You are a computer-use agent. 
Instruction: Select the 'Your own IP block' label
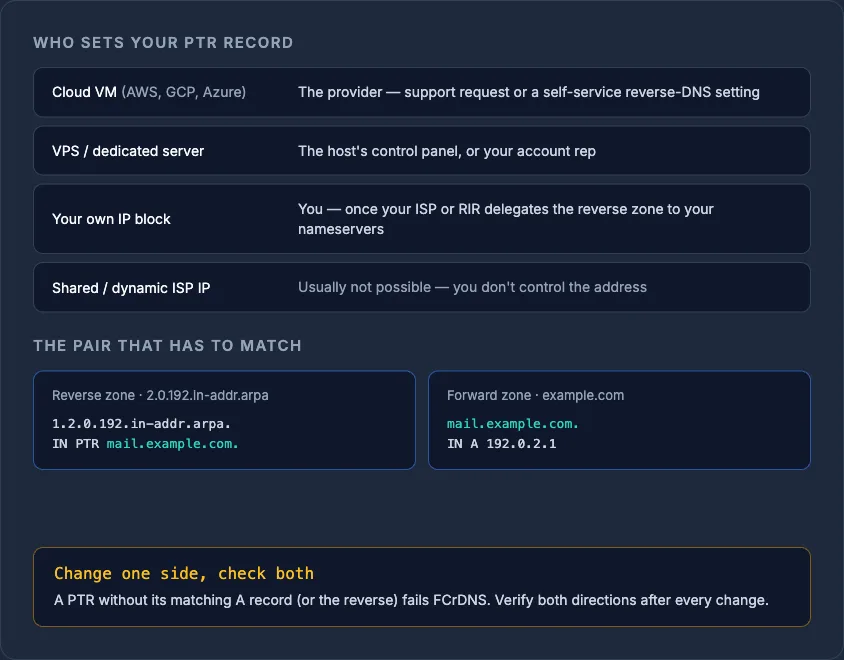pyautogui.click(x=111, y=219)
